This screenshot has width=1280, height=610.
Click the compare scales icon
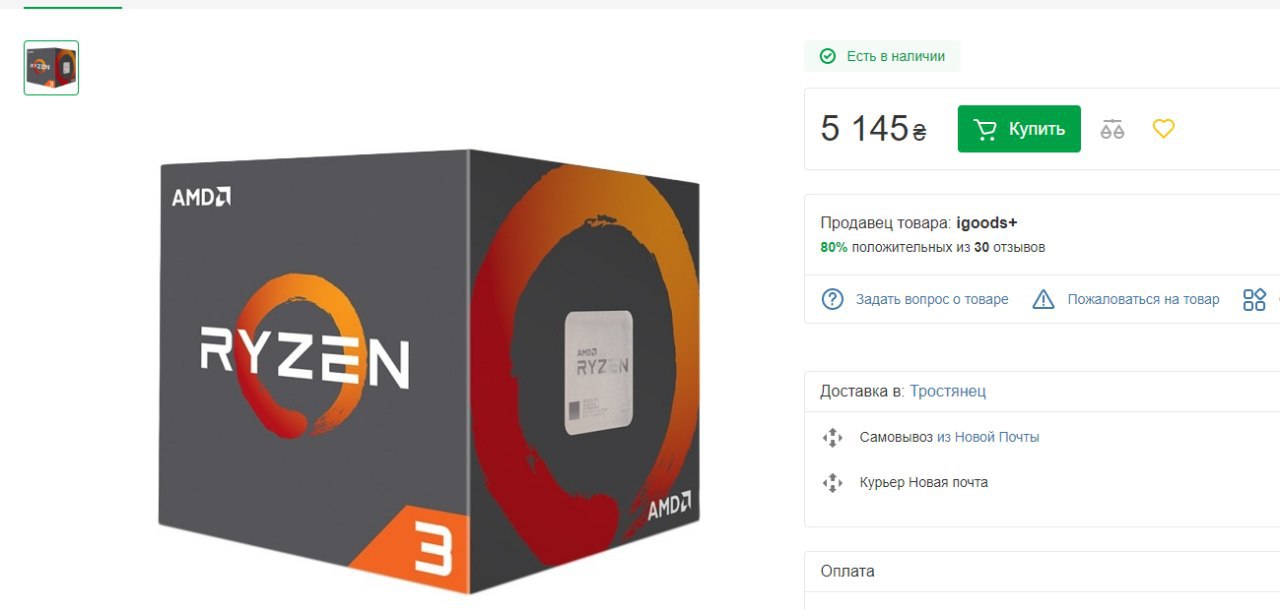click(1112, 129)
